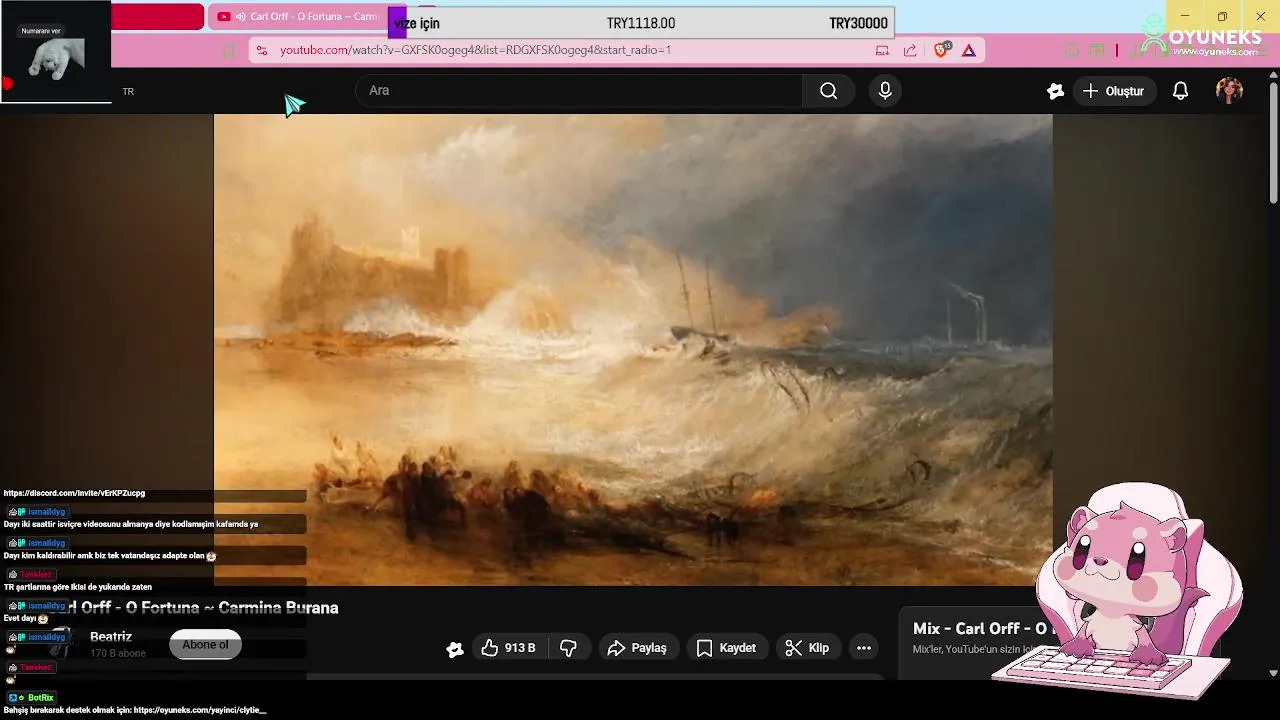Click the screen cast icon in address bar
Screen dimensions: 1280x720
882,50
